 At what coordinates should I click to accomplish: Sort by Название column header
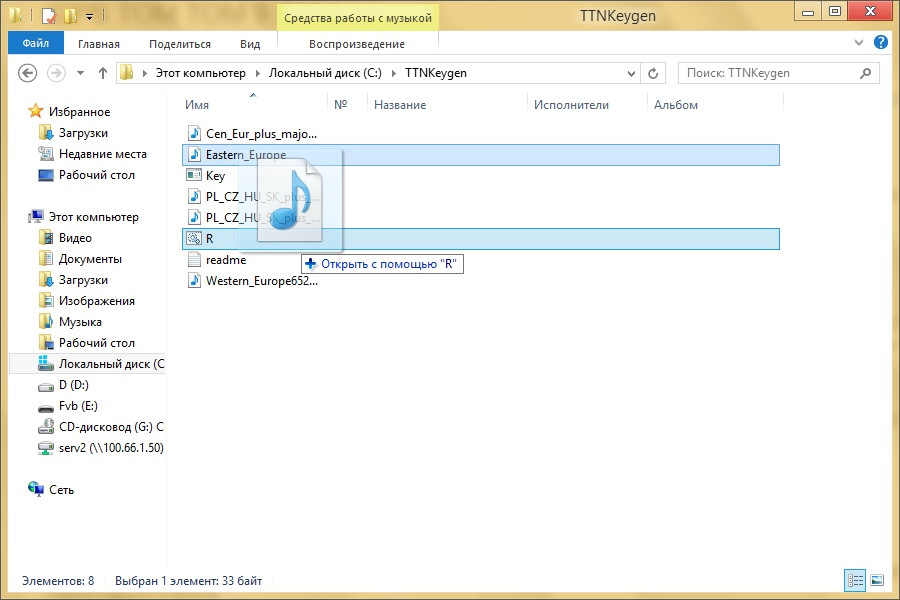pos(400,105)
